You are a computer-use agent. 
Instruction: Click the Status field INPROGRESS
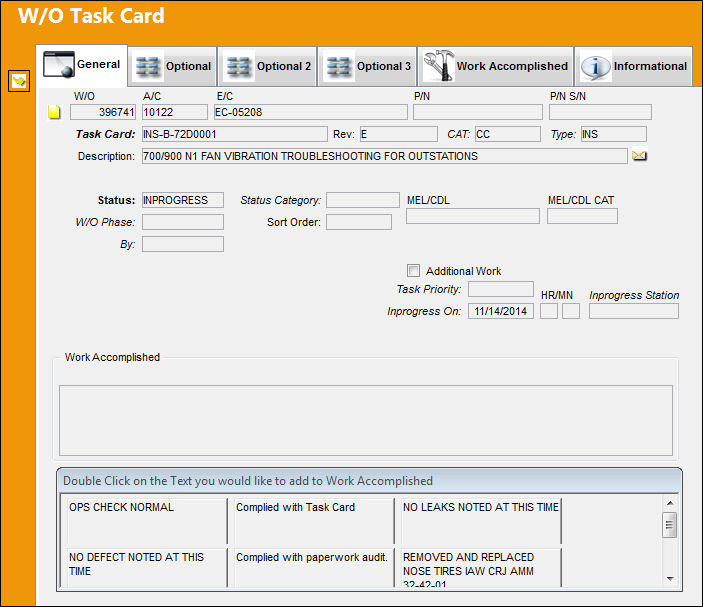(182, 200)
